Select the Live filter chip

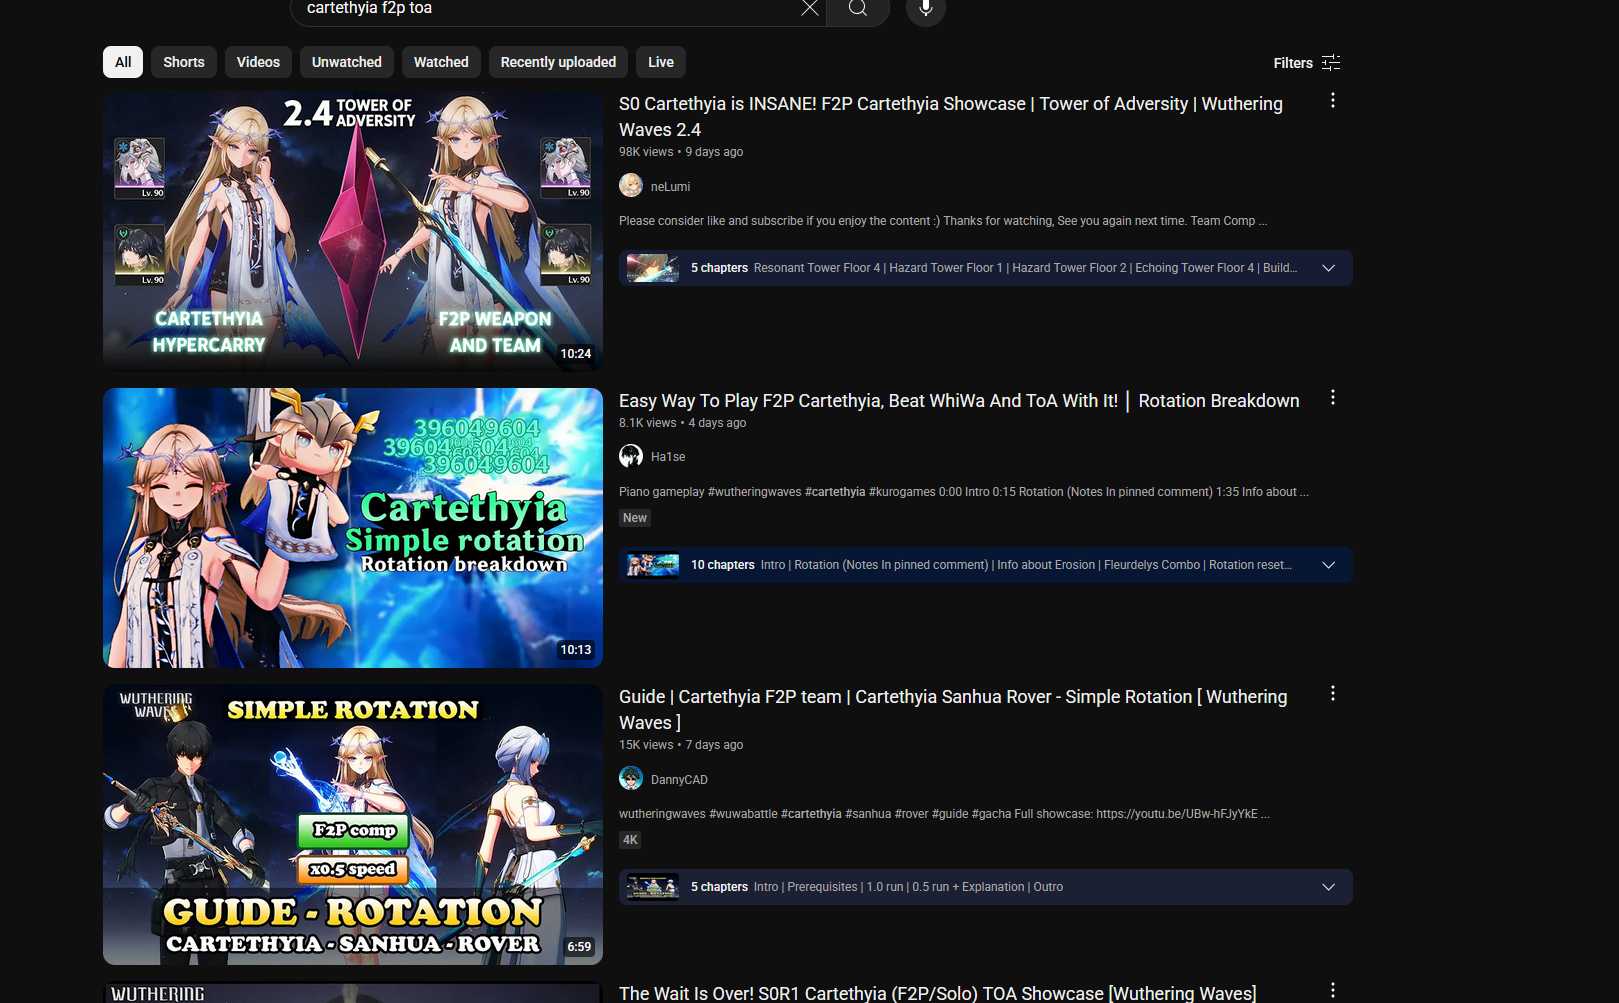pos(661,62)
